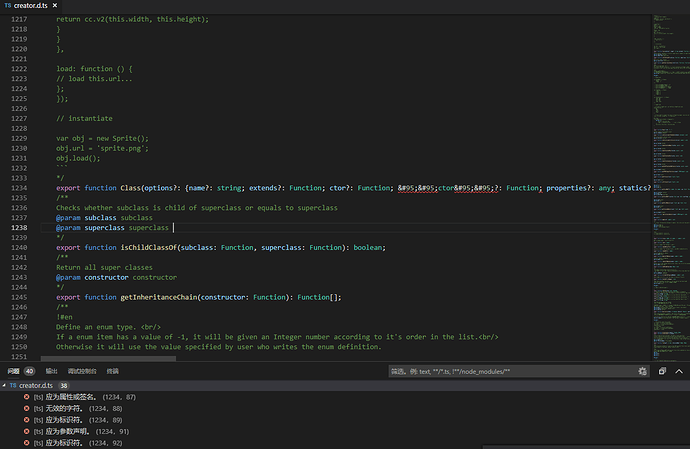
Task: Switch to the 终端 (Terminal) panel tab
Action: pyautogui.click(x=113, y=371)
